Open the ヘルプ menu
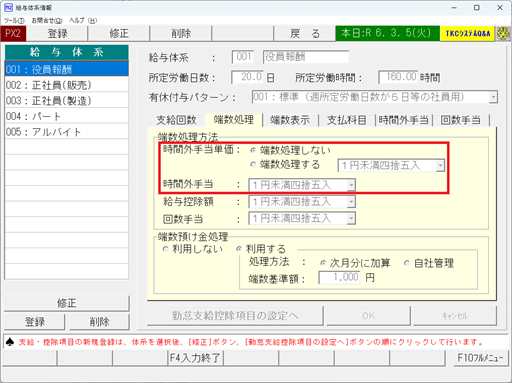 [83, 21]
